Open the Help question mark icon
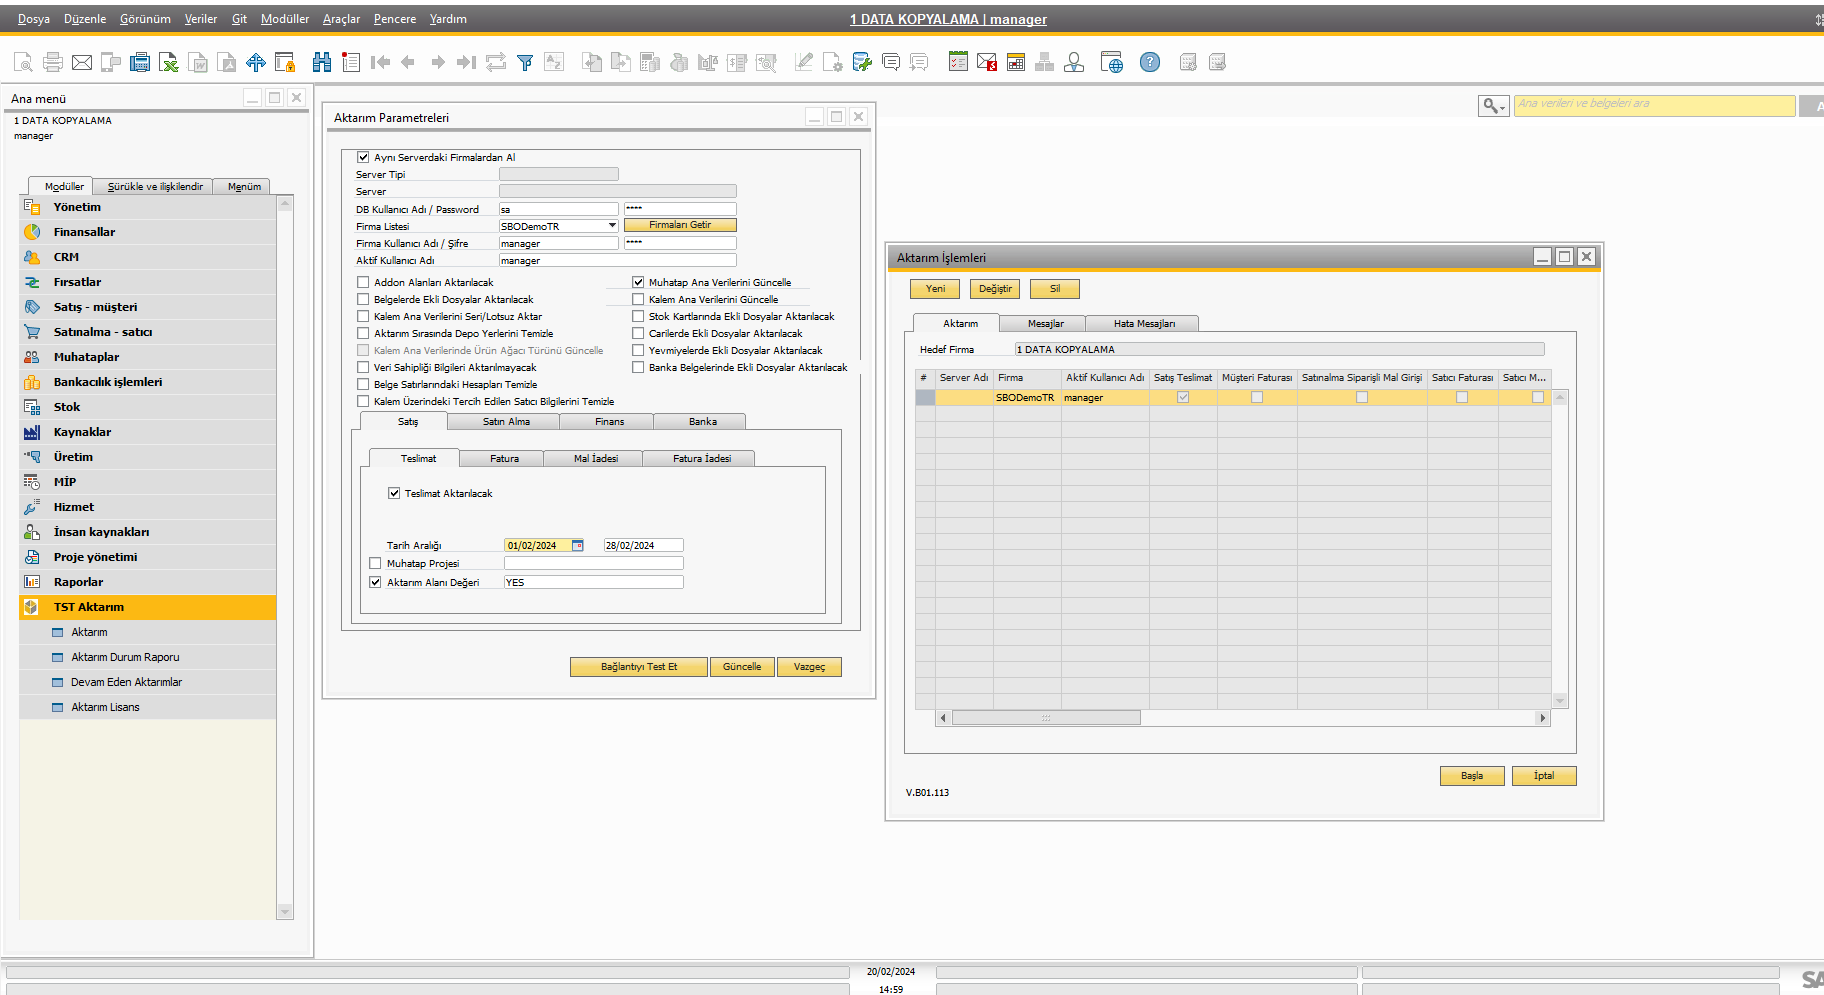Image resolution: width=1824 pixels, height=995 pixels. 1150,63
